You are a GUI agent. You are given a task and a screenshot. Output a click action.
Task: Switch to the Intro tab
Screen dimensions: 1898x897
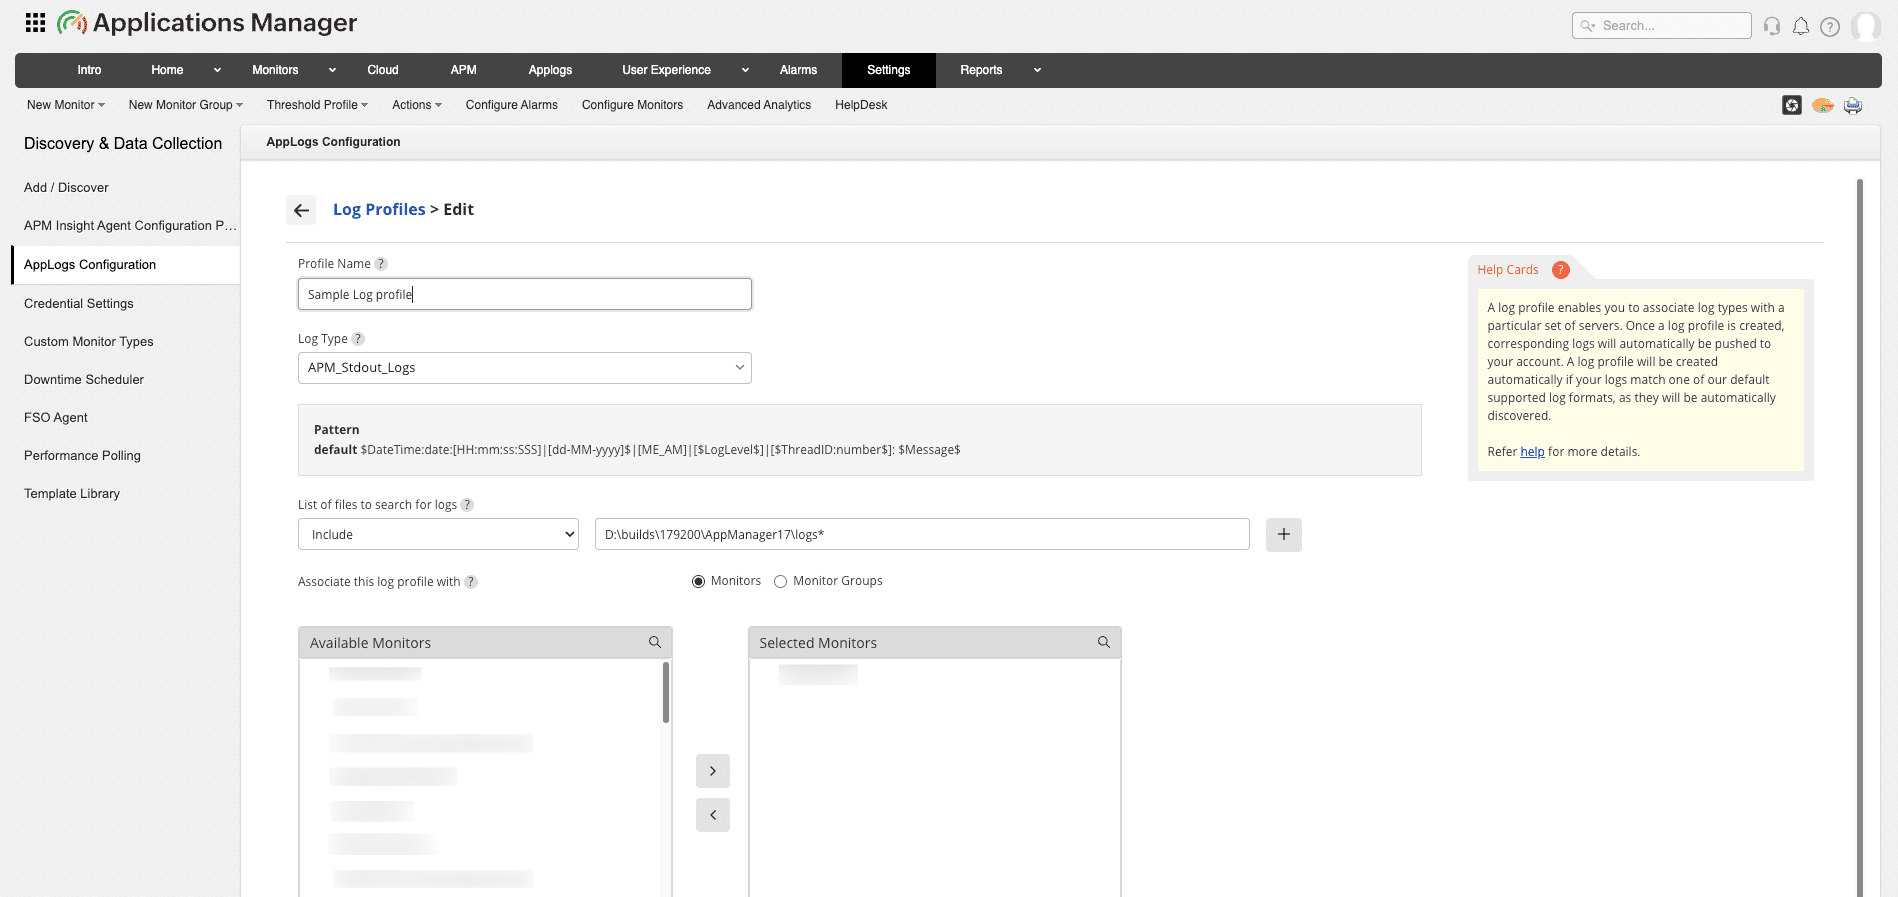point(89,70)
